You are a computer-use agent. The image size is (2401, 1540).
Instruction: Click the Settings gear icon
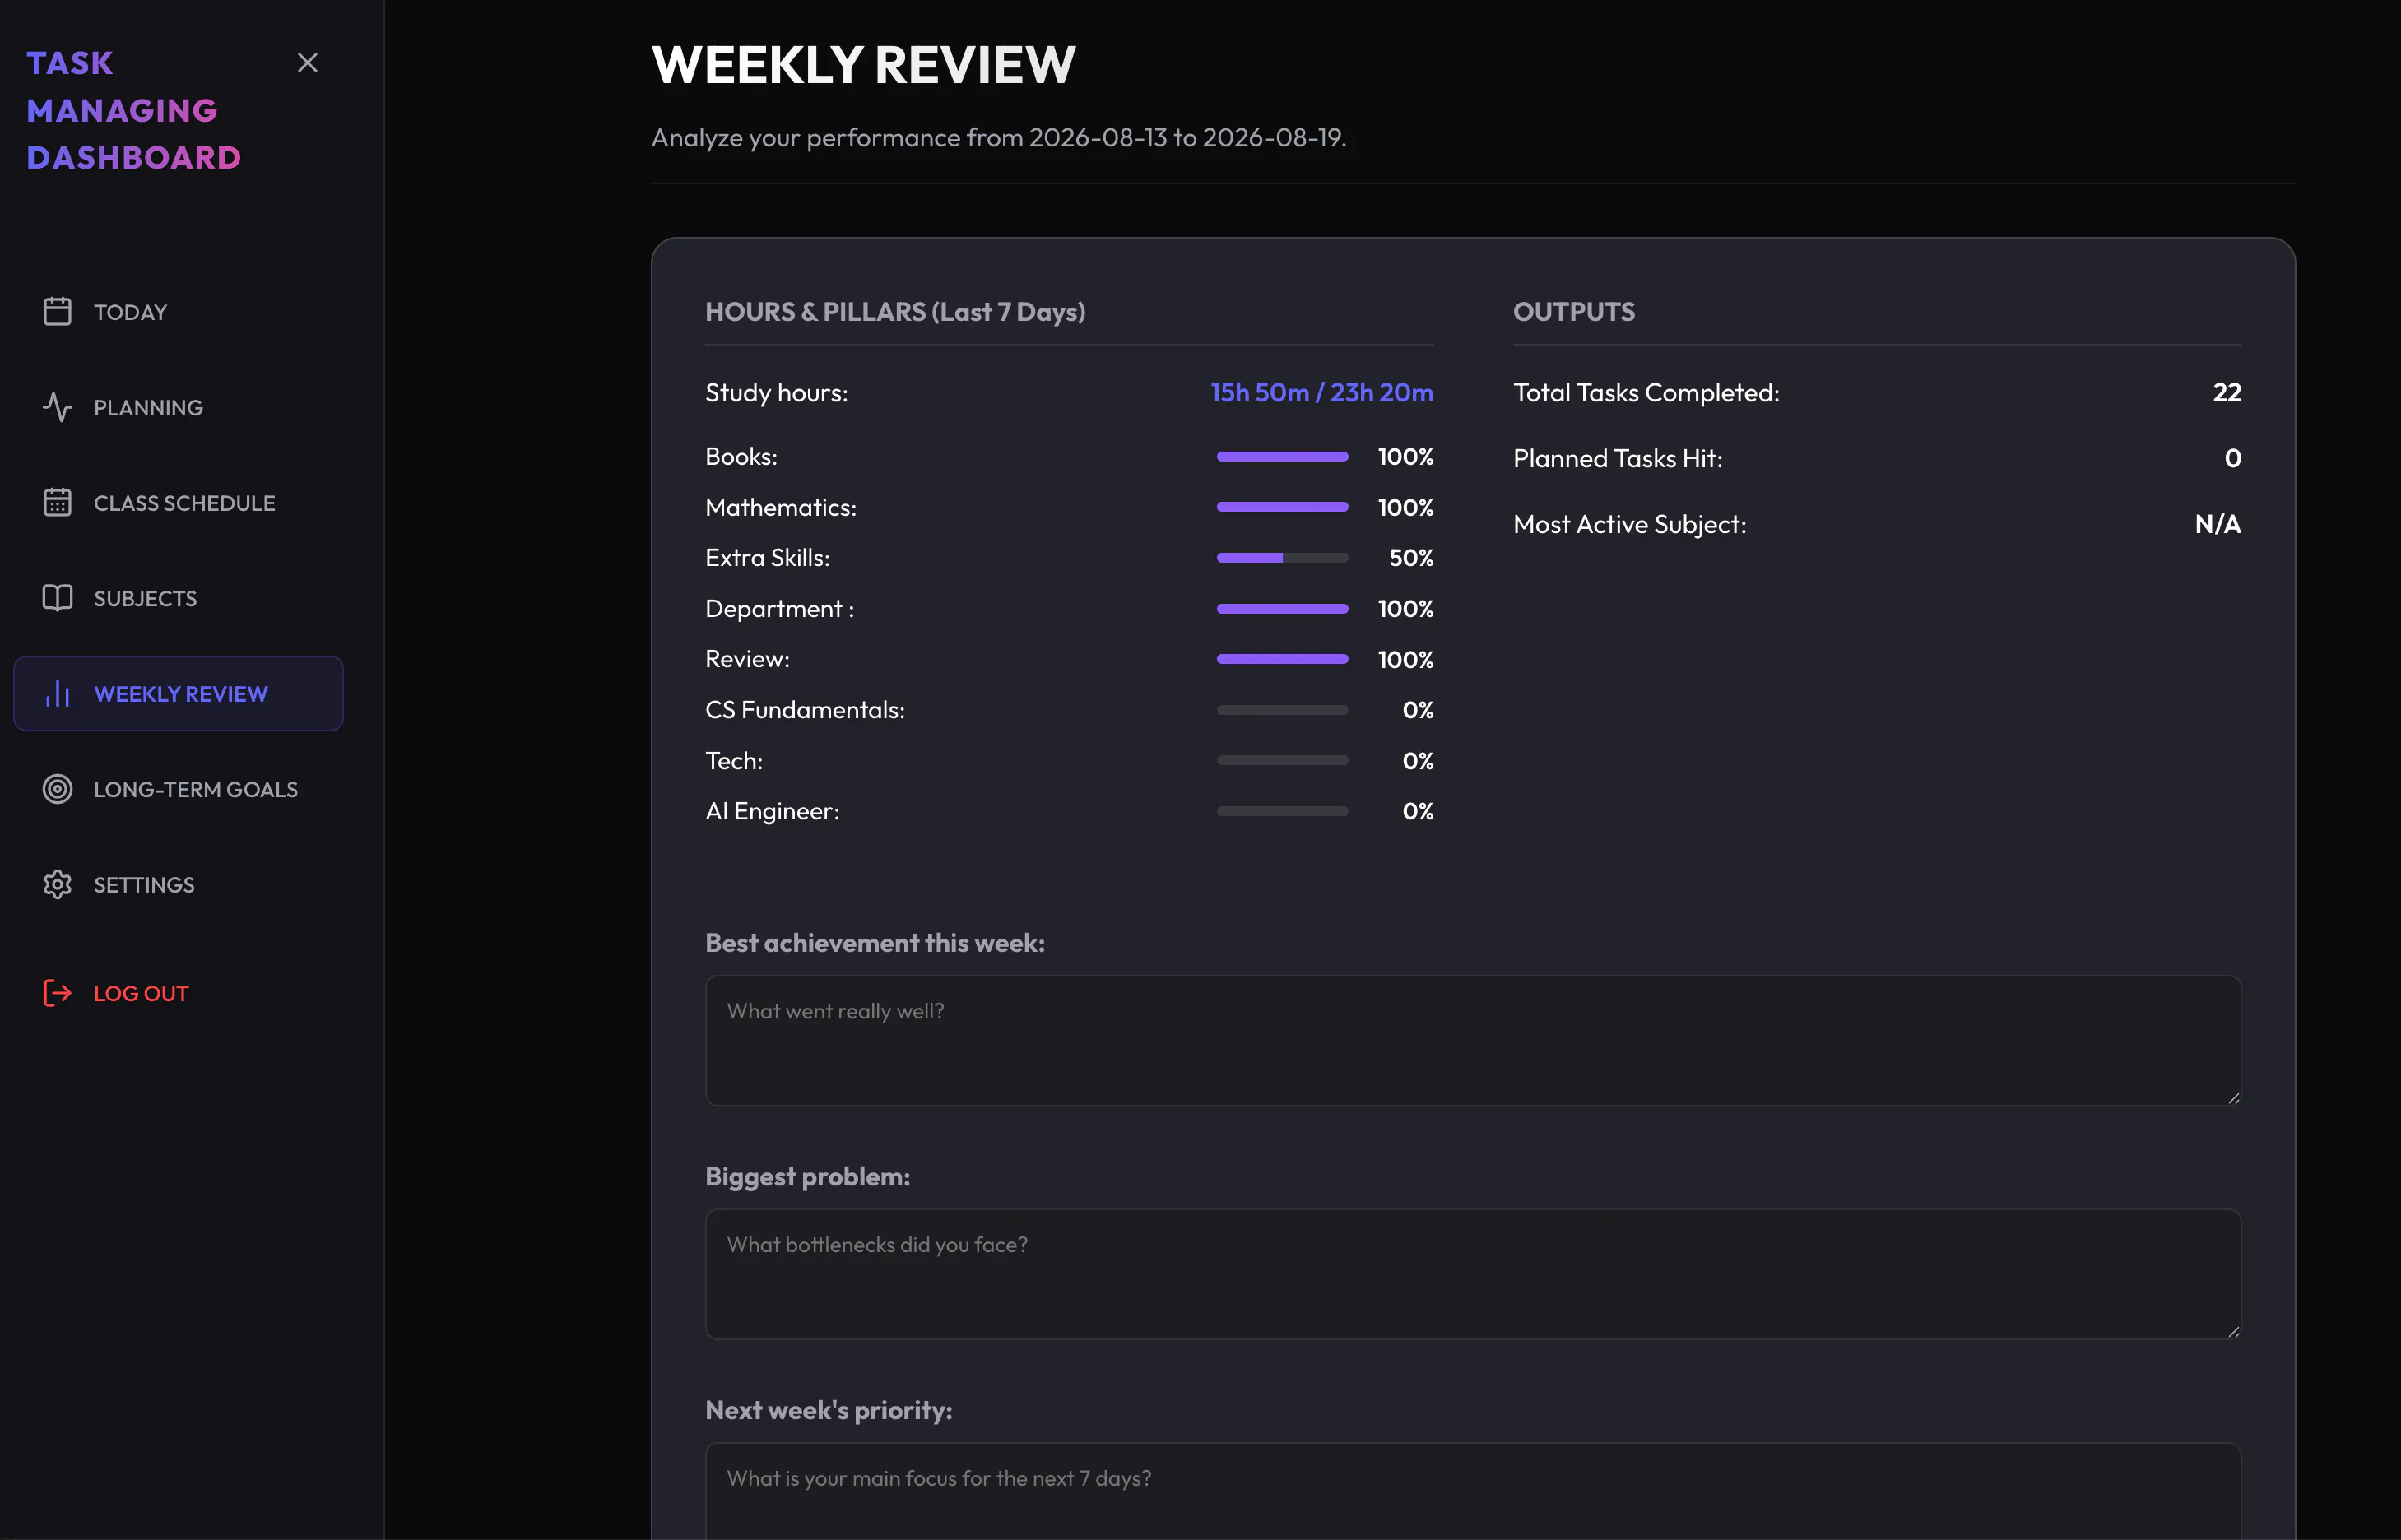57,884
